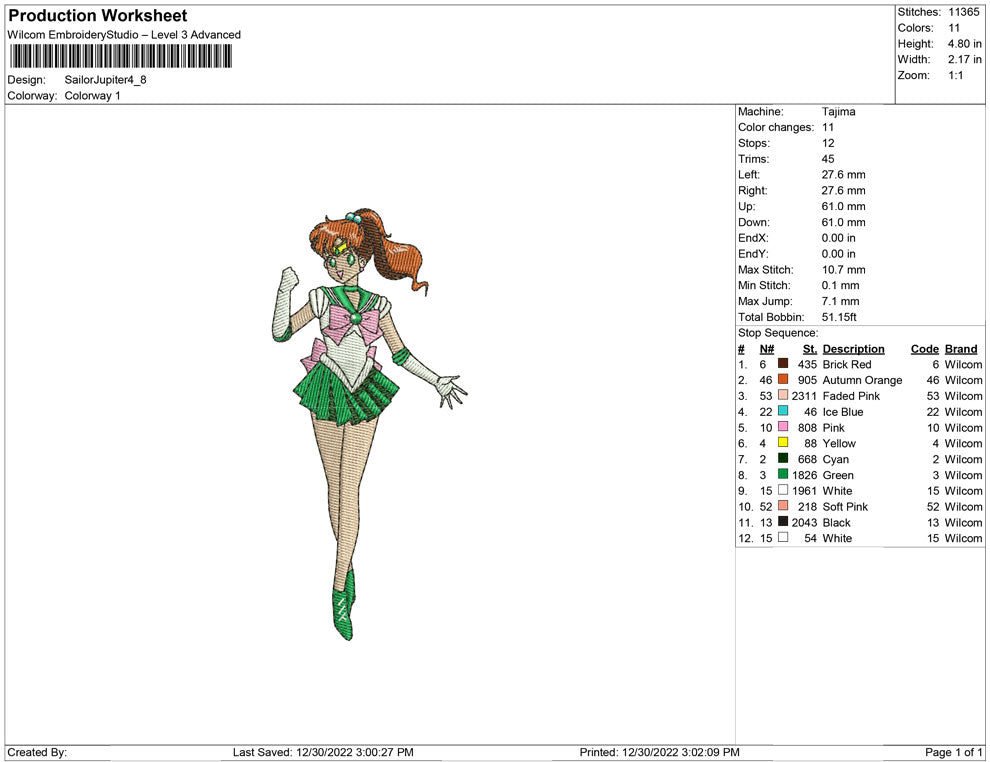This screenshot has width=990, height=762.
Task: Click the design barcode image
Action: (120, 56)
